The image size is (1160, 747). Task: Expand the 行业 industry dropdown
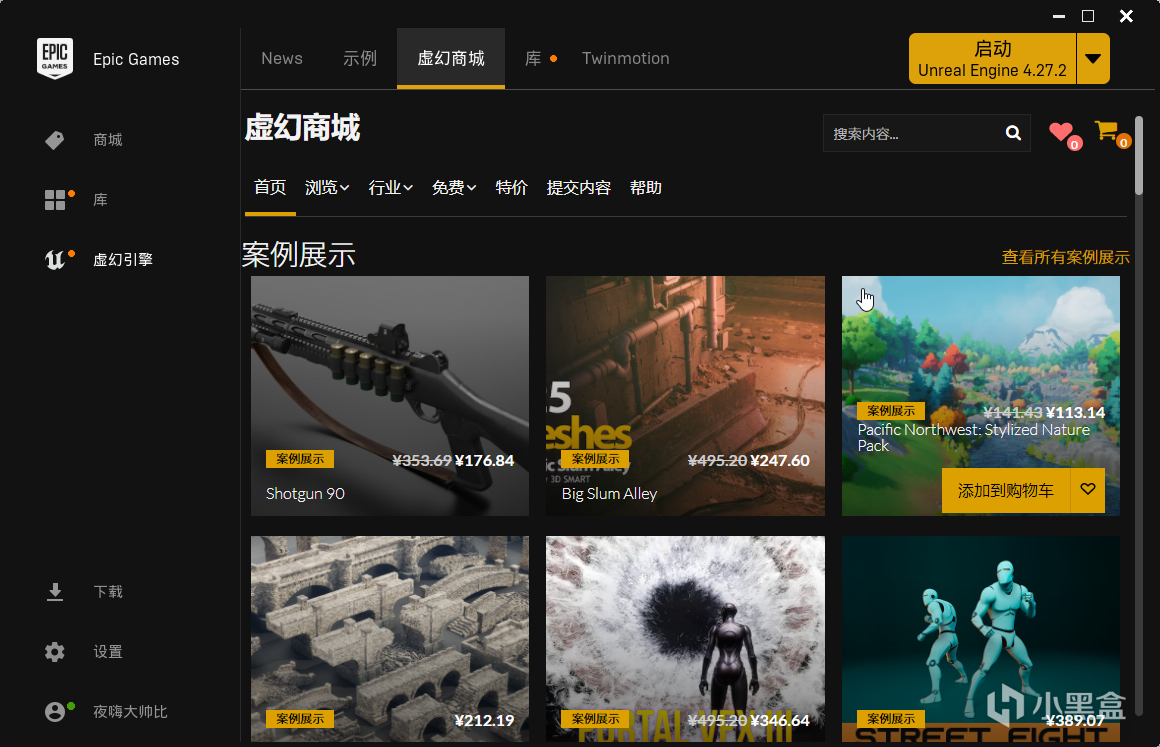pos(391,188)
